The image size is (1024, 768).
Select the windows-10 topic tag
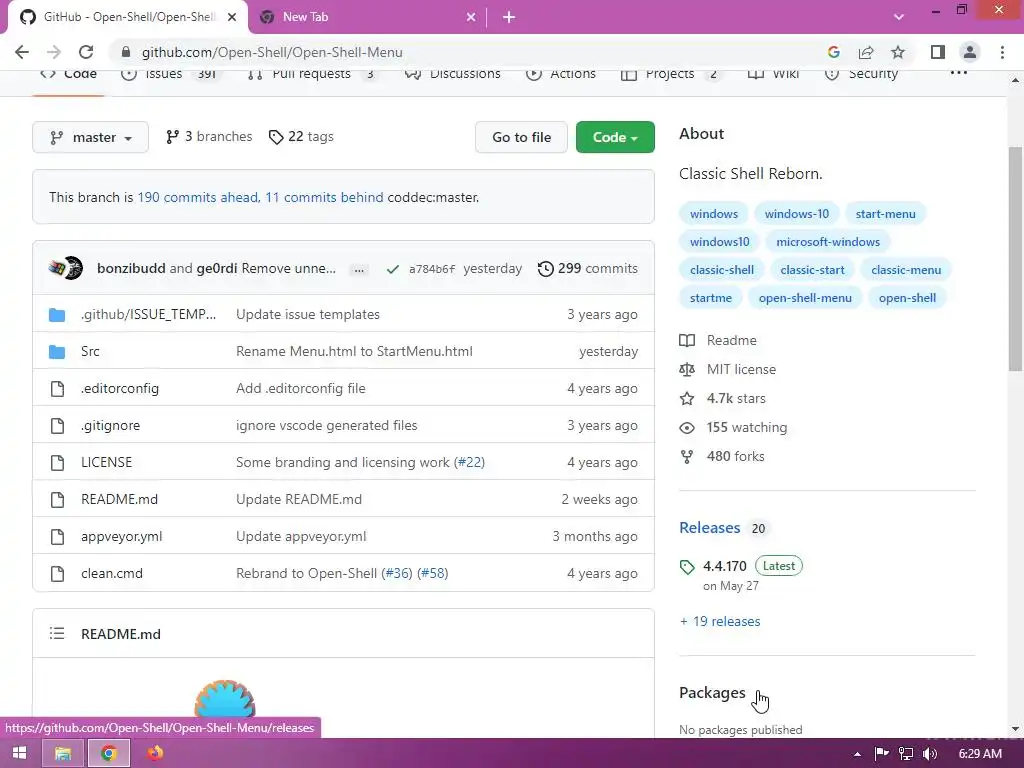tap(797, 214)
